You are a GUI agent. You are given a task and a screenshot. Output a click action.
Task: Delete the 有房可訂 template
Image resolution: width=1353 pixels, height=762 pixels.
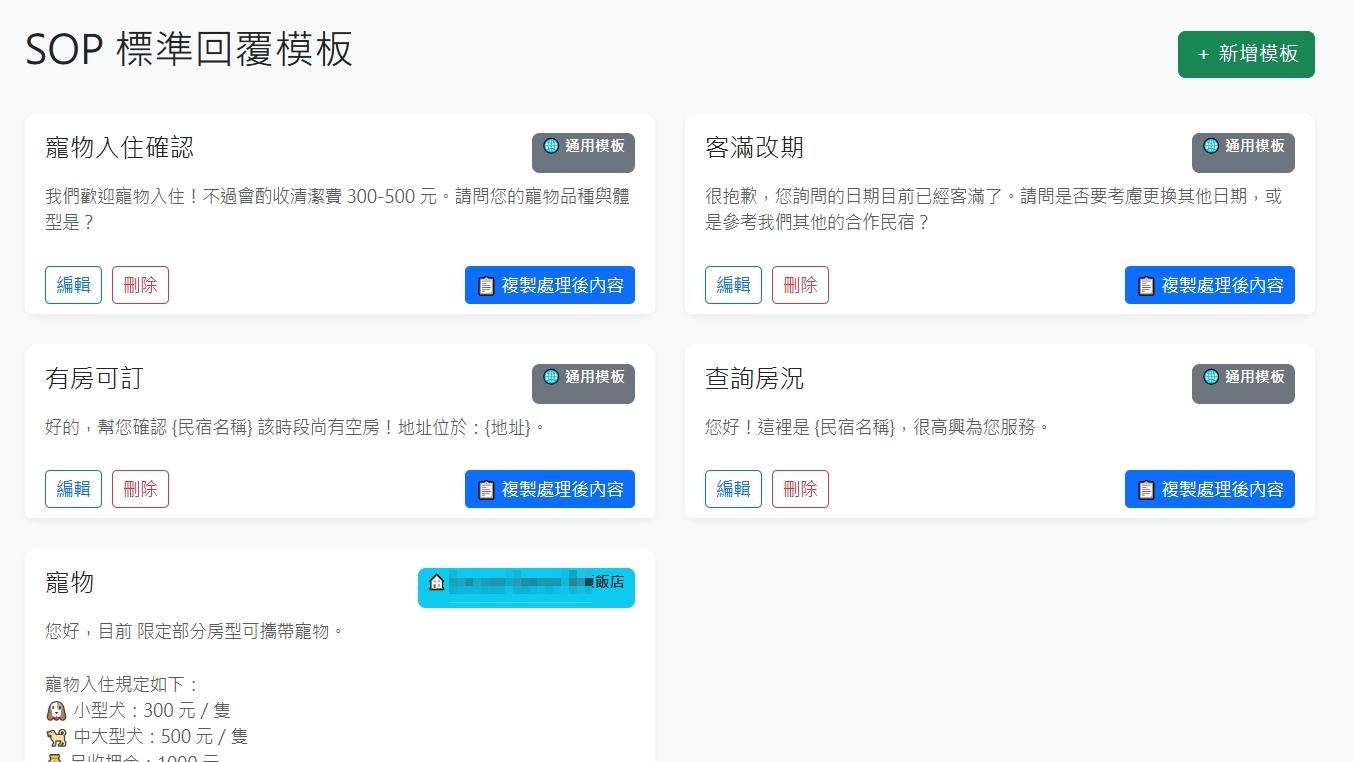[x=140, y=489]
